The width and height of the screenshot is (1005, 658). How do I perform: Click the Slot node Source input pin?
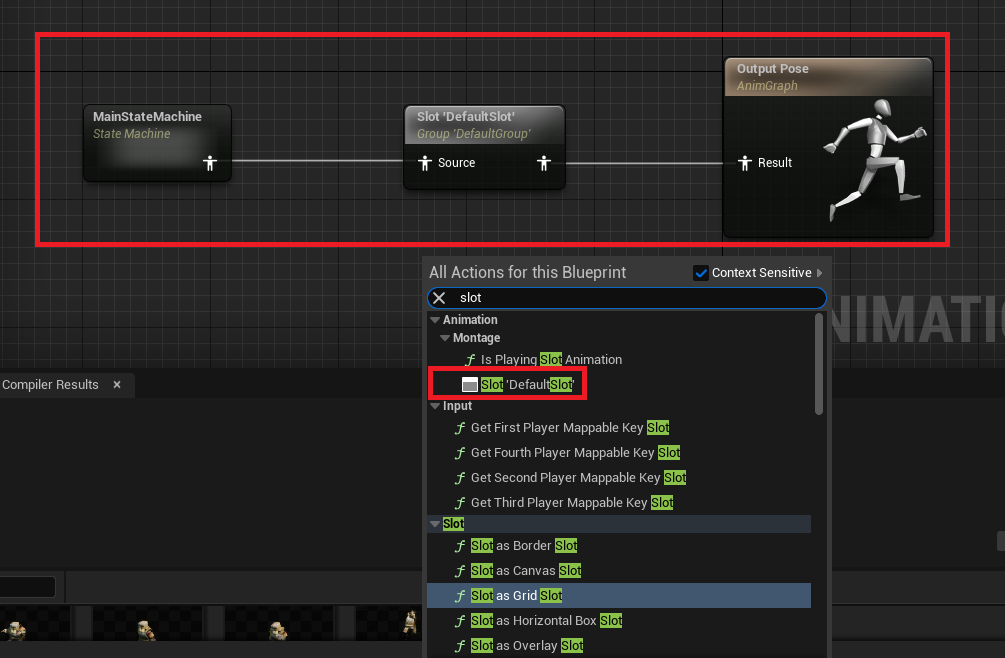point(424,163)
